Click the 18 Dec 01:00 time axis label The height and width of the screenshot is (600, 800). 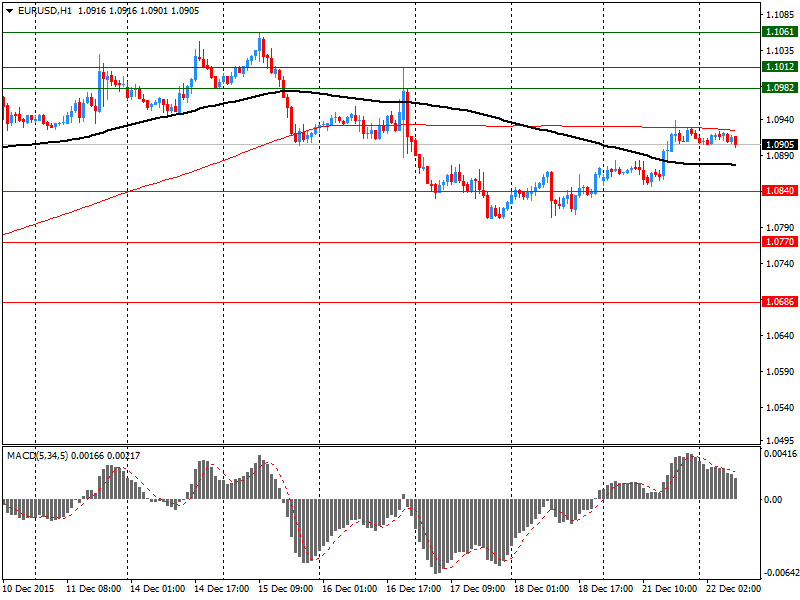pyautogui.click(x=541, y=589)
